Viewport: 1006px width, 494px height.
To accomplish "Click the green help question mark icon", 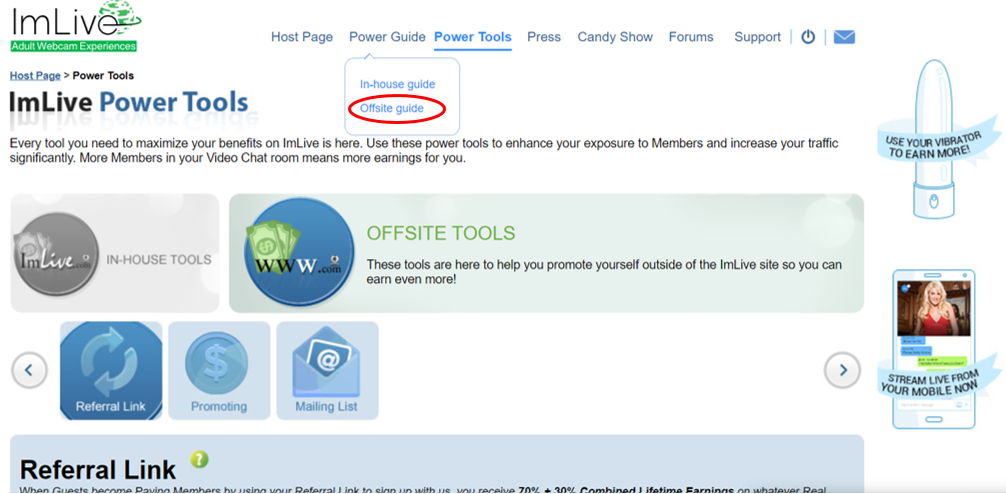I will click(200, 459).
